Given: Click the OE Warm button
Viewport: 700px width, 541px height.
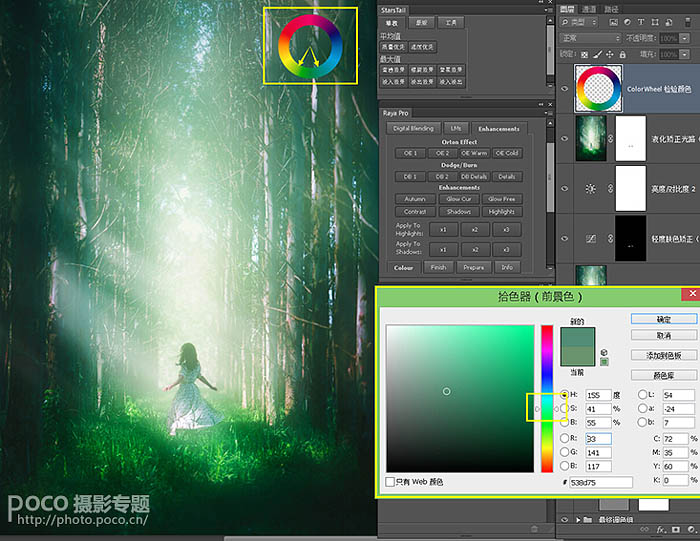Looking at the screenshot, I should pyautogui.click(x=474, y=153).
